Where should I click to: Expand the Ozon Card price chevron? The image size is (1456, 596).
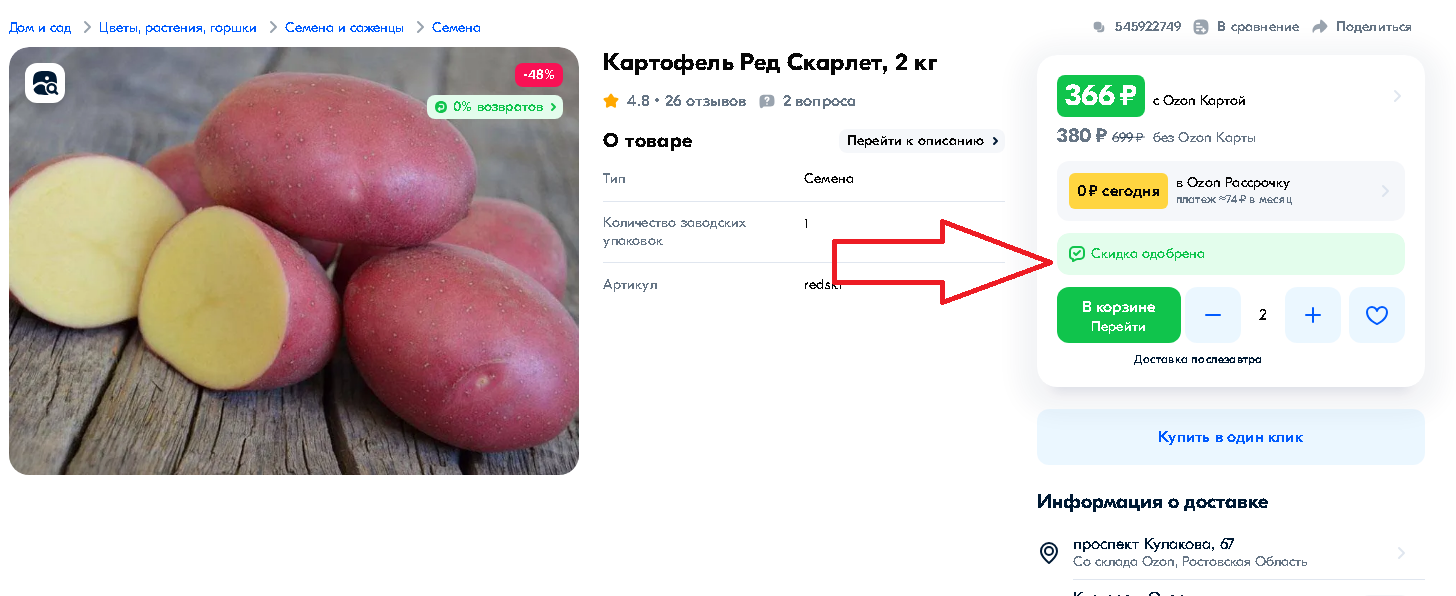coord(1397,96)
